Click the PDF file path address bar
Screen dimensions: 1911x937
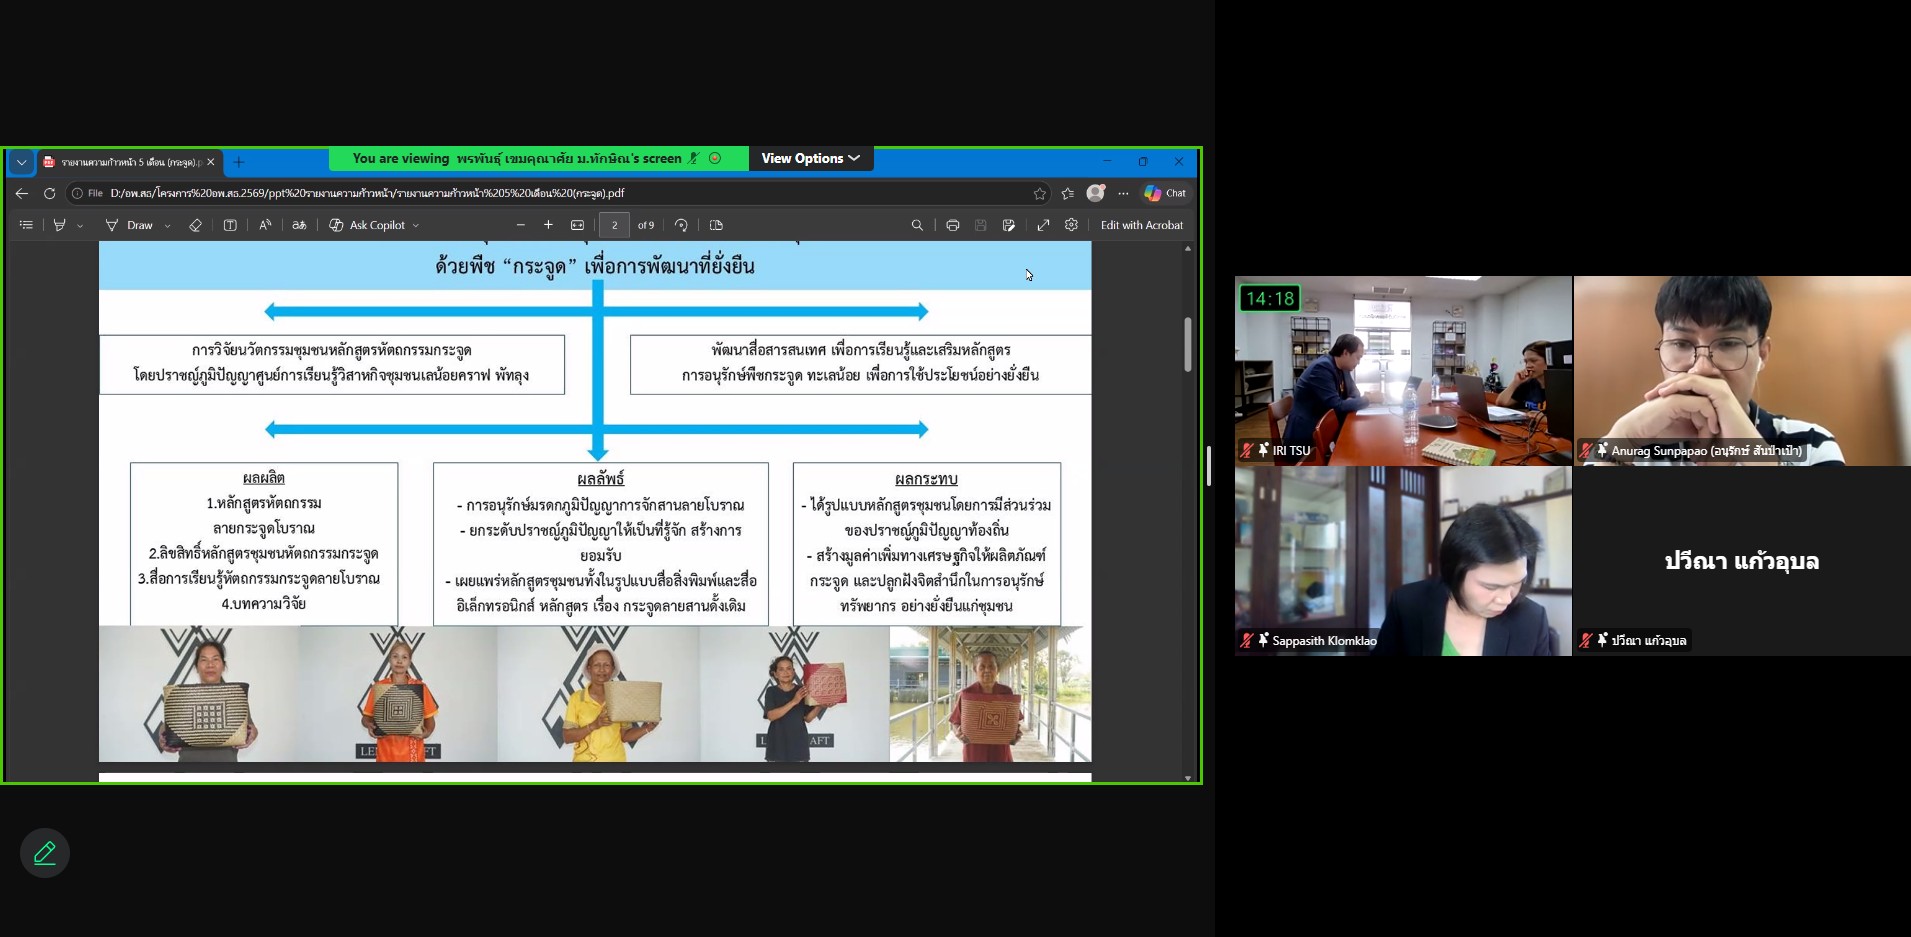coord(560,193)
